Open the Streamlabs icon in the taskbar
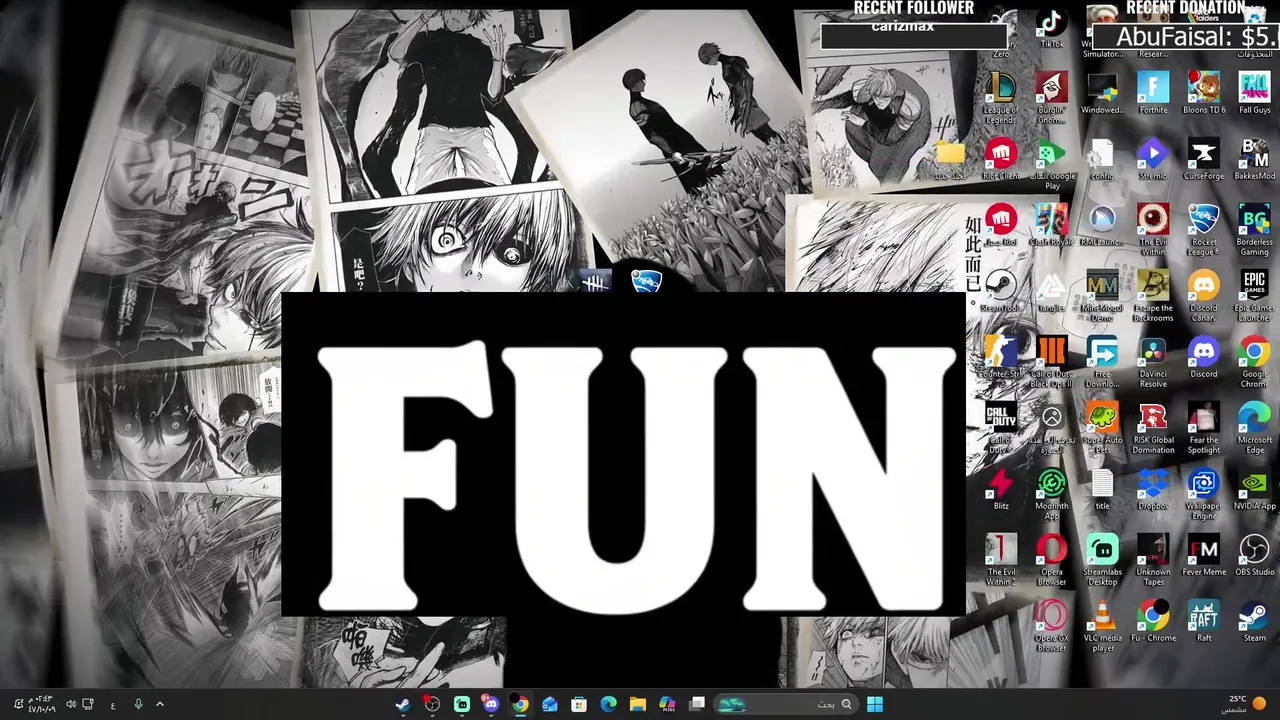 462,704
